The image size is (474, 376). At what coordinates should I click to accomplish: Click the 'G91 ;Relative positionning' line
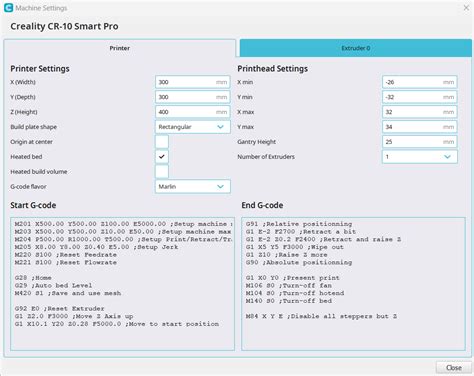[x=299, y=224]
